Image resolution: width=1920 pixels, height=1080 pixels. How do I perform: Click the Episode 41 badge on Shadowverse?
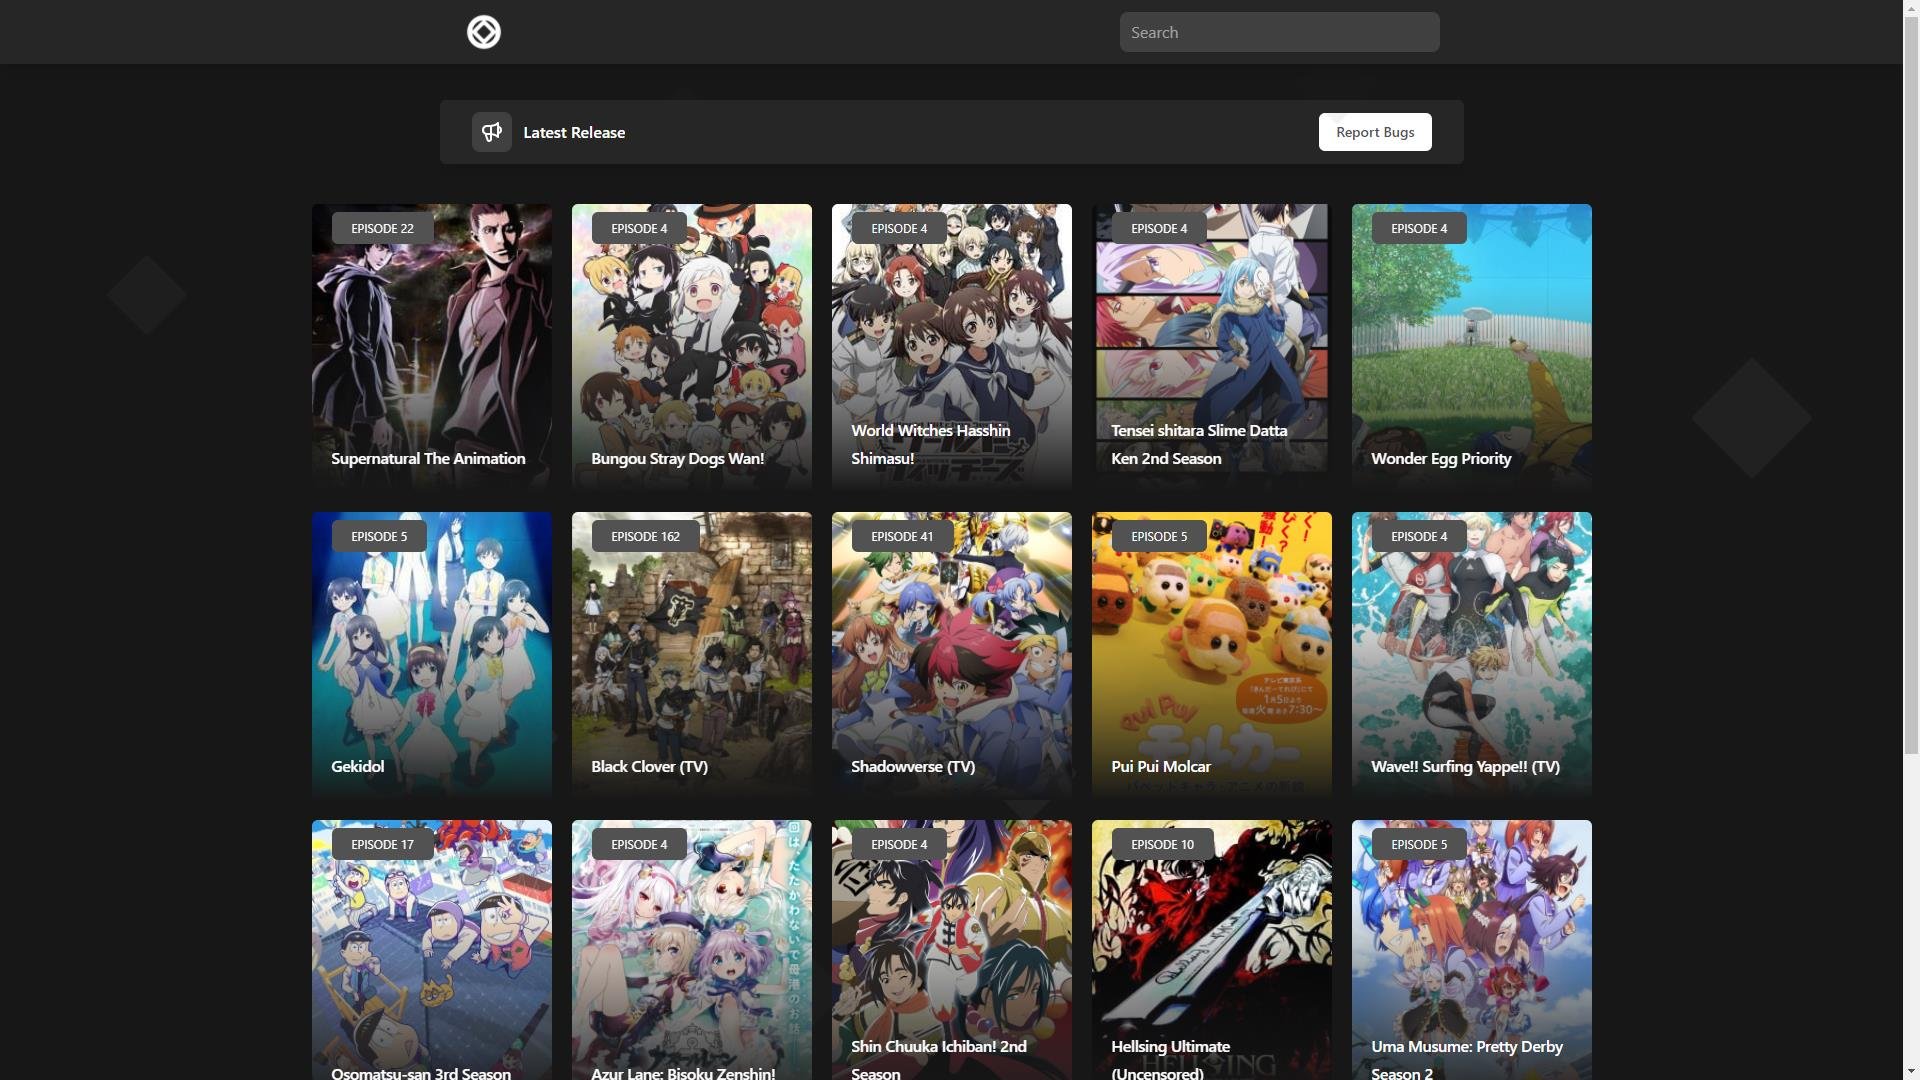coord(902,536)
